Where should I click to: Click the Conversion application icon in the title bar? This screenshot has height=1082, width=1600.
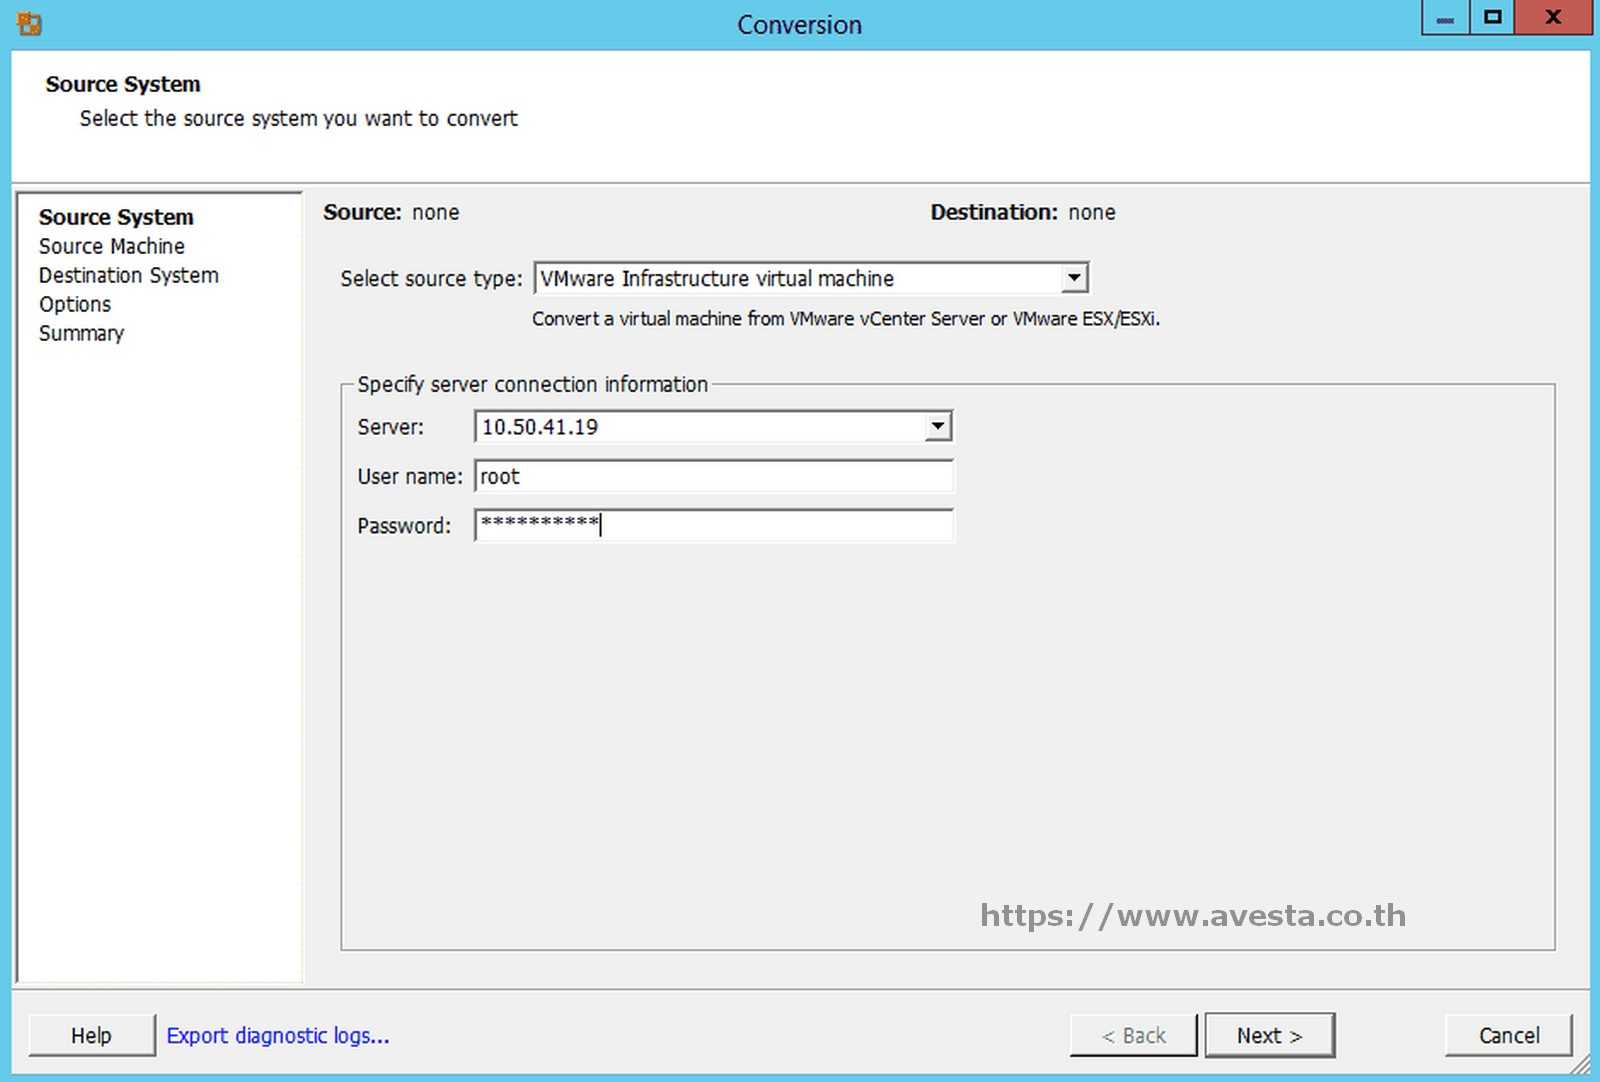point(29,22)
